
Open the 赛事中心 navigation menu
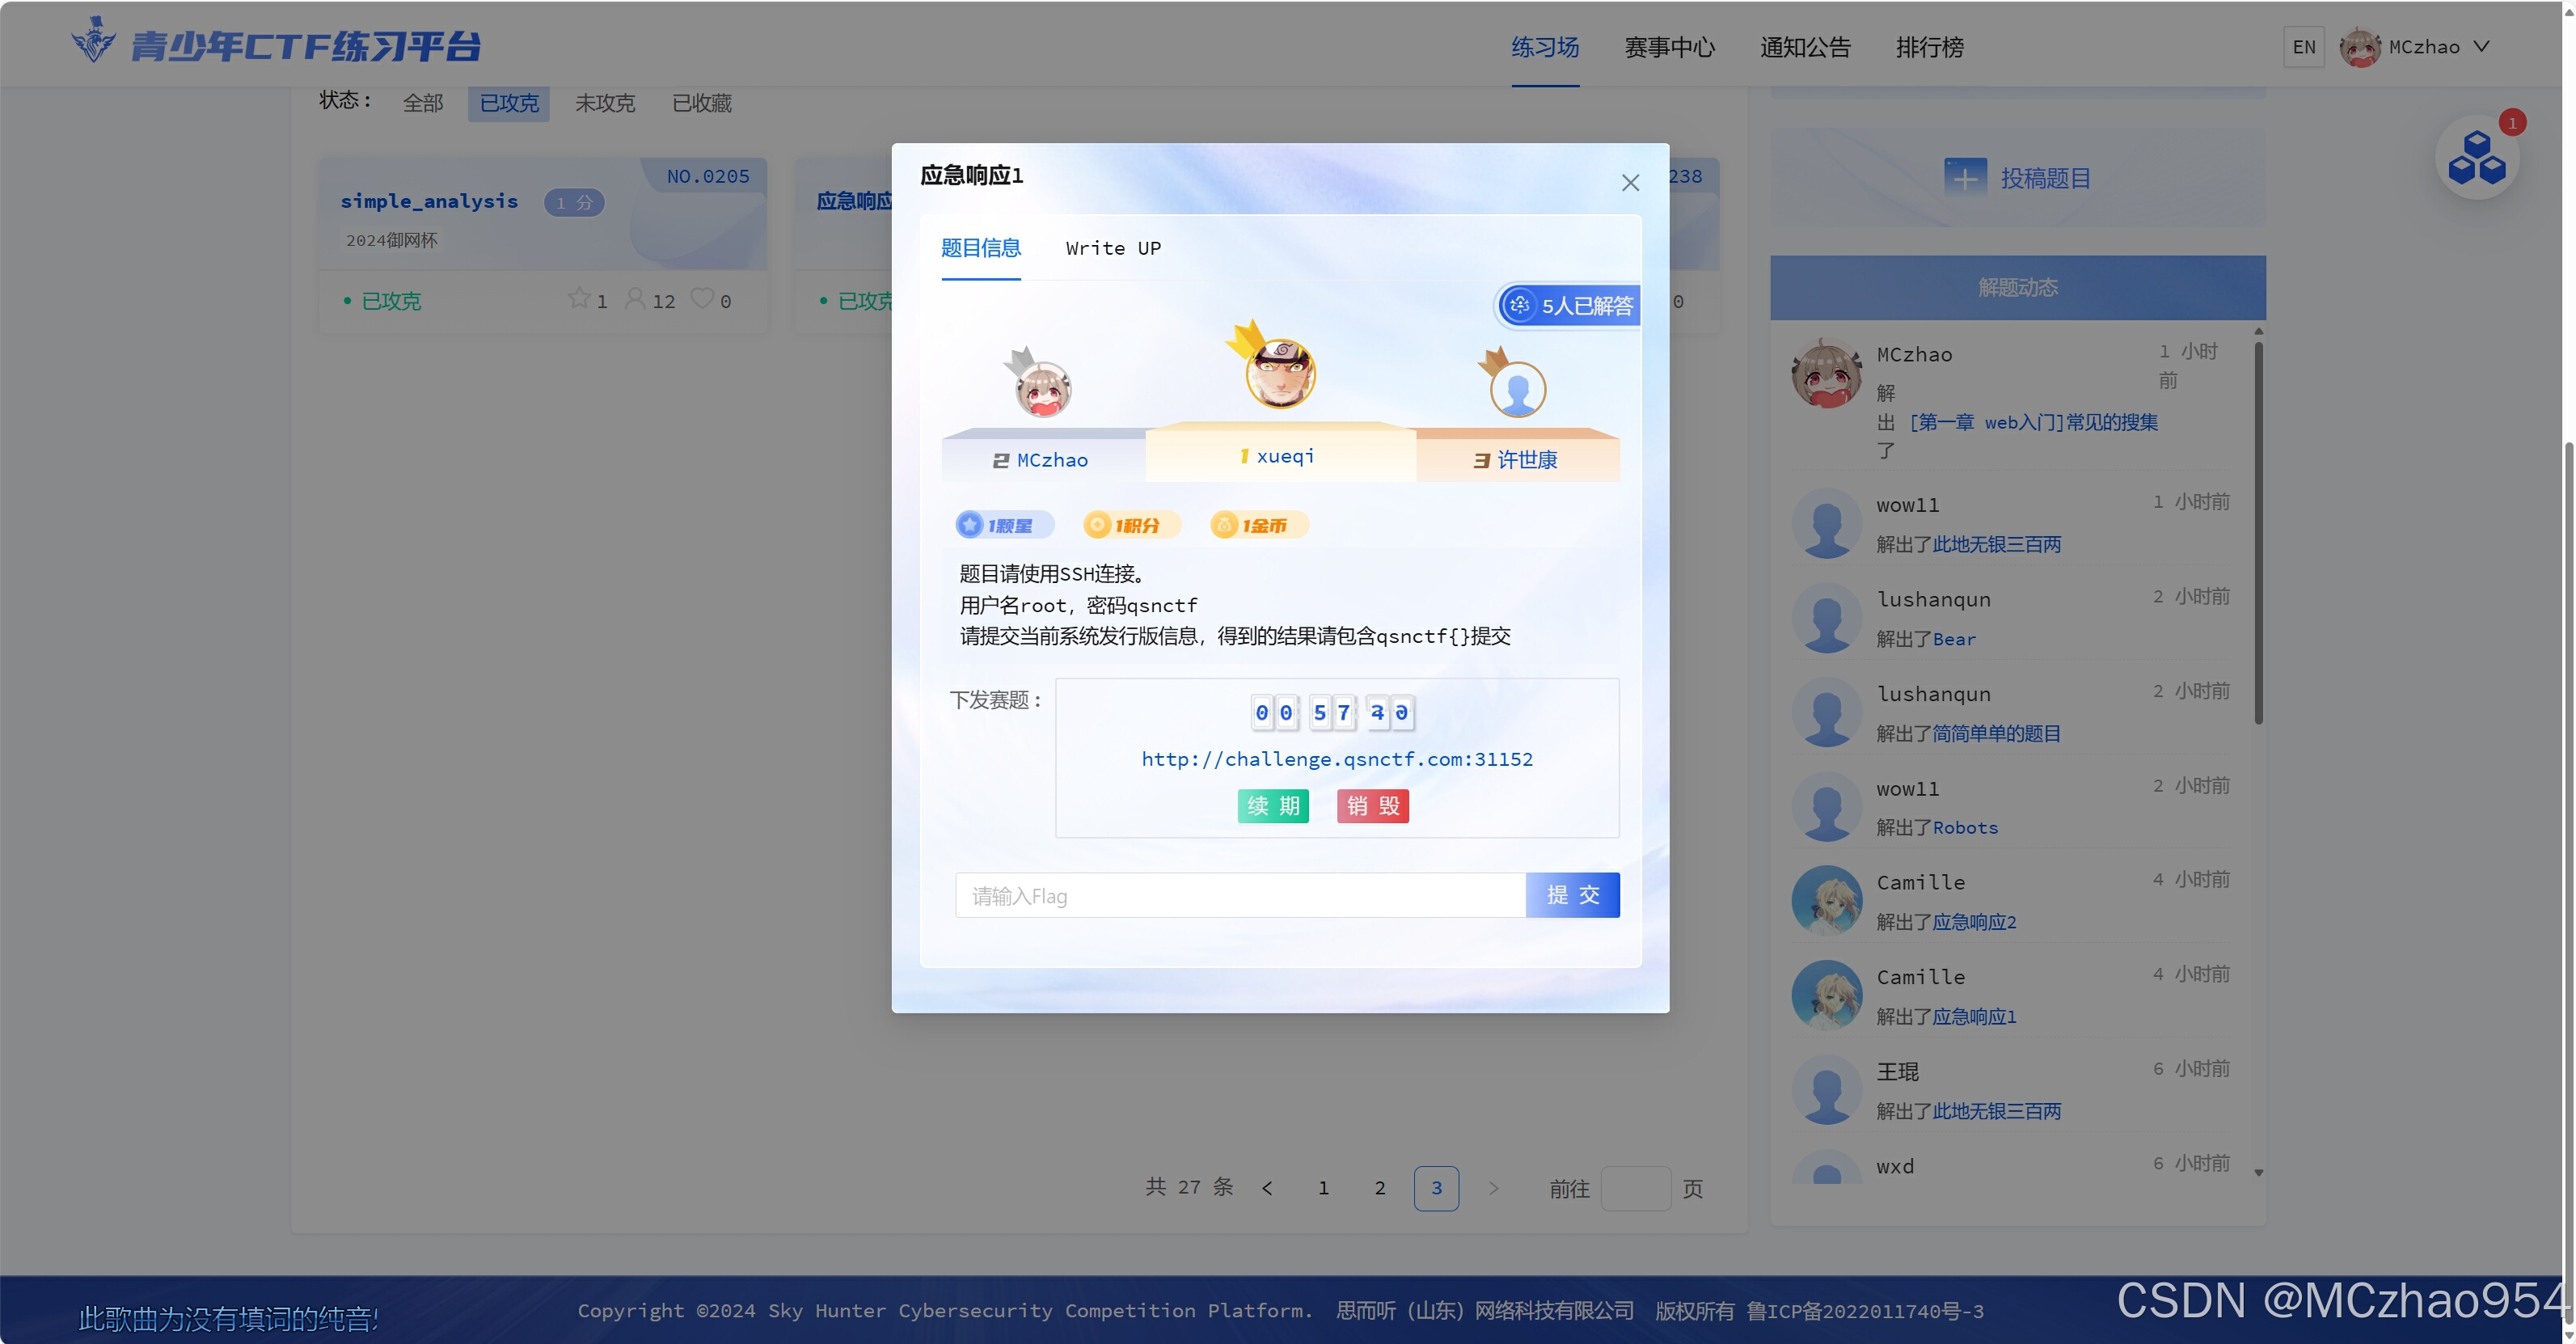pos(1668,47)
